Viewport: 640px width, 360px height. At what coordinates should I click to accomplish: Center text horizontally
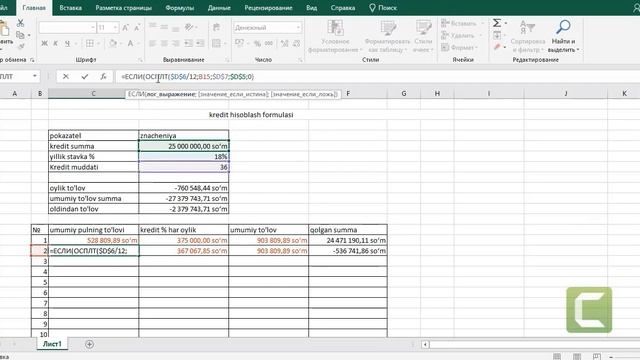[x=164, y=43]
